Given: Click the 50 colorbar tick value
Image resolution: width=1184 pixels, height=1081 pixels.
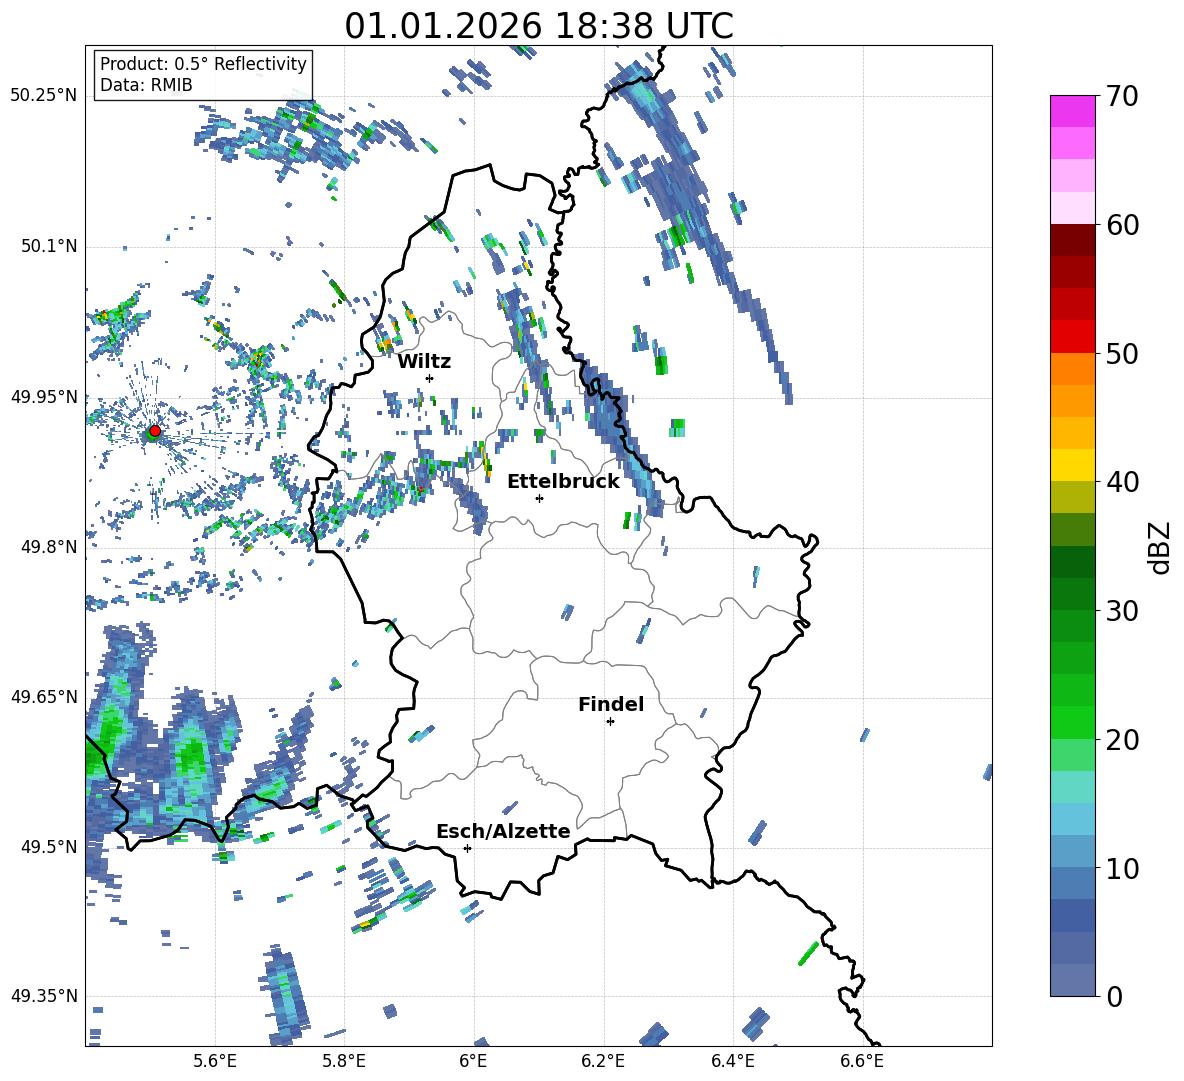Looking at the screenshot, I should coord(1122,354).
